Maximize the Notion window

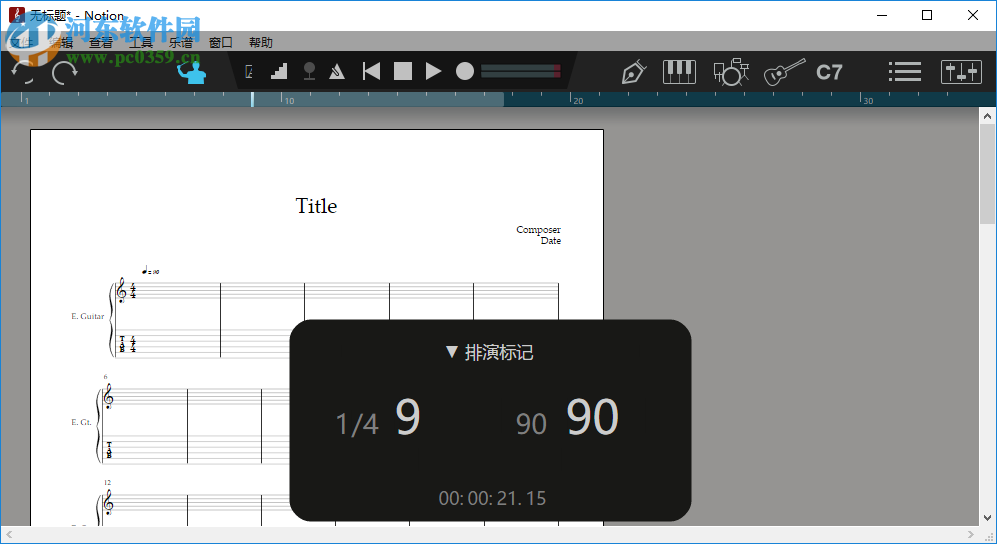click(927, 15)
